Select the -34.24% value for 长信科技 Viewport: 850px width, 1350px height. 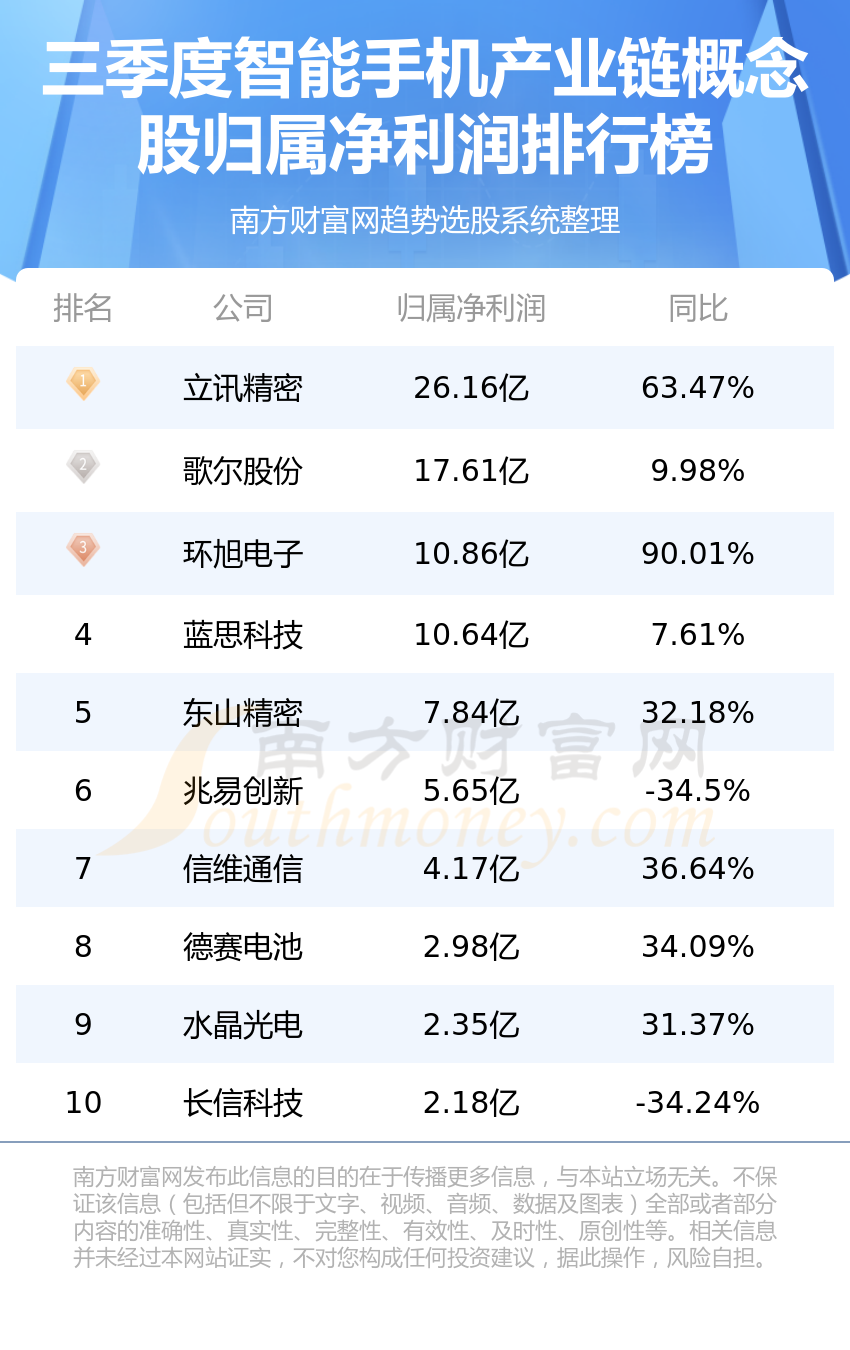(698, 1103)
